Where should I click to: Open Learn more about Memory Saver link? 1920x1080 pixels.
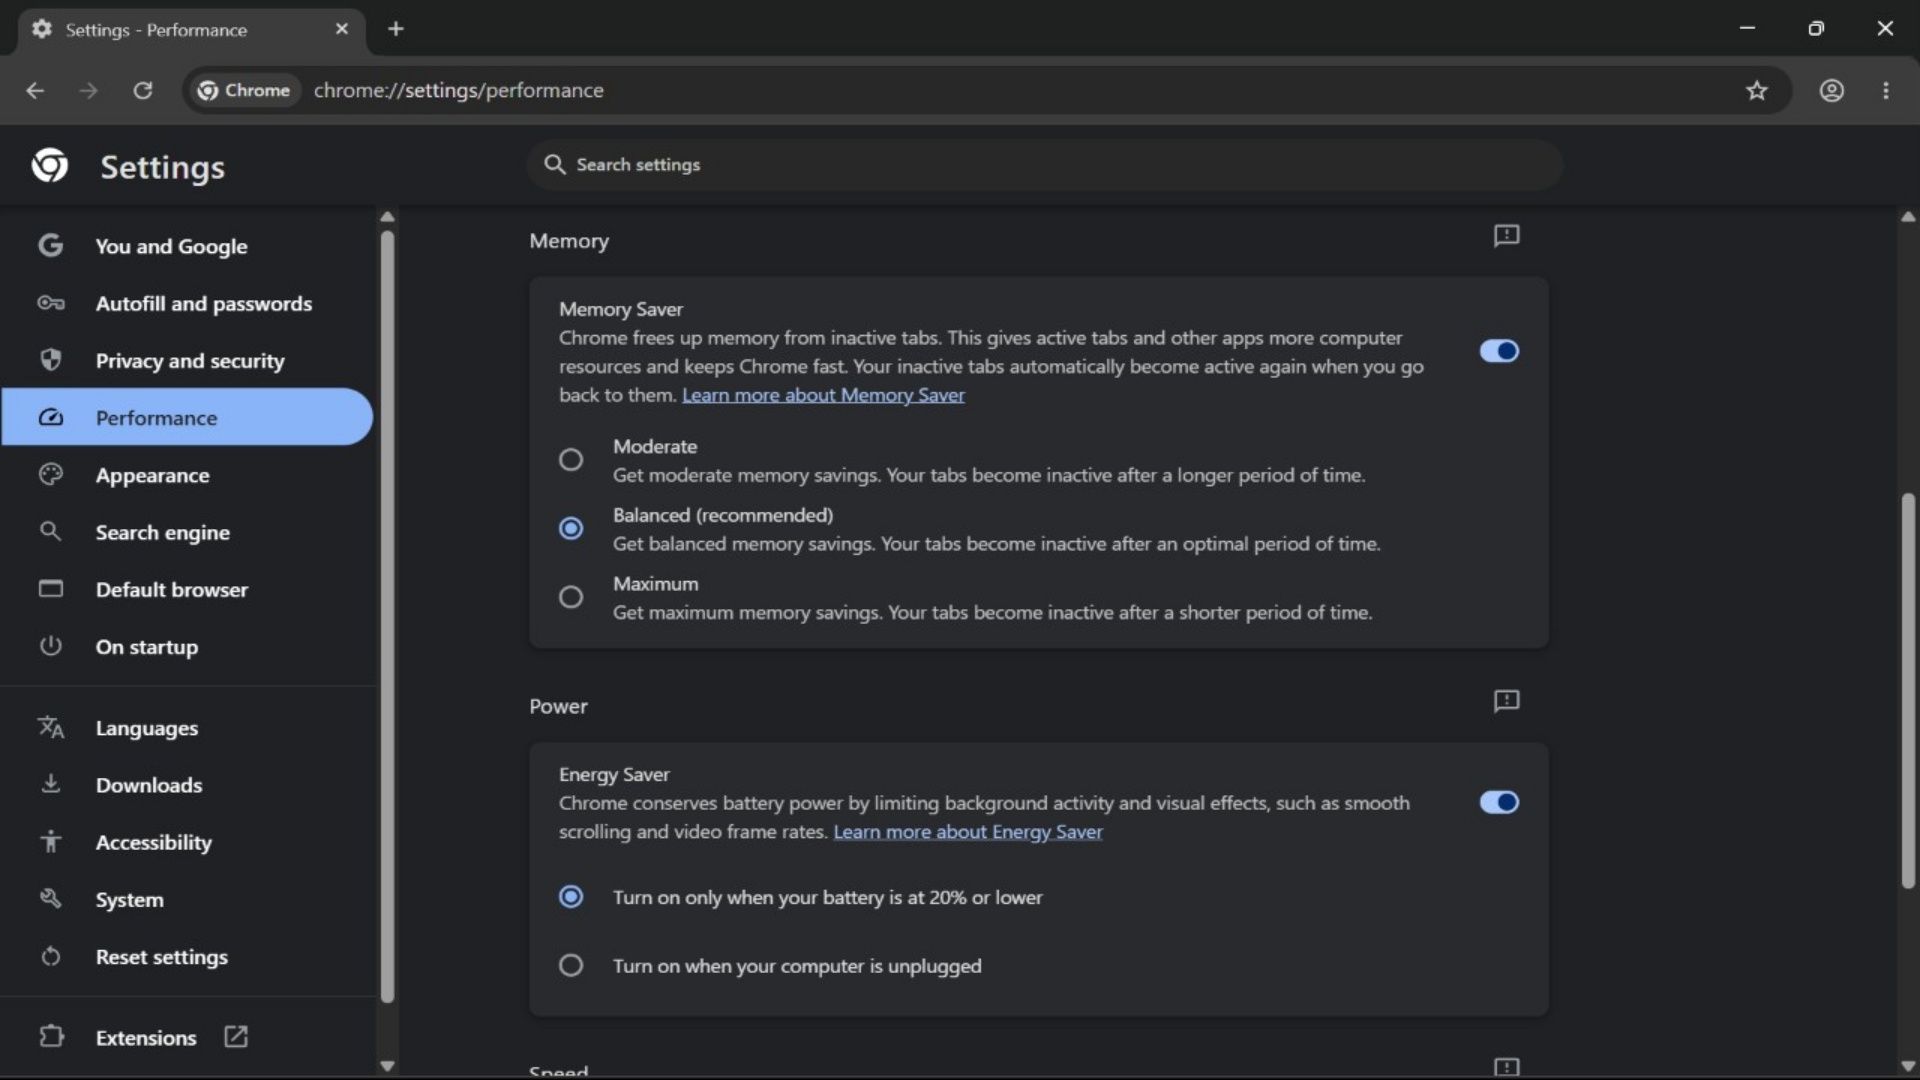click(x=823, y=395)
